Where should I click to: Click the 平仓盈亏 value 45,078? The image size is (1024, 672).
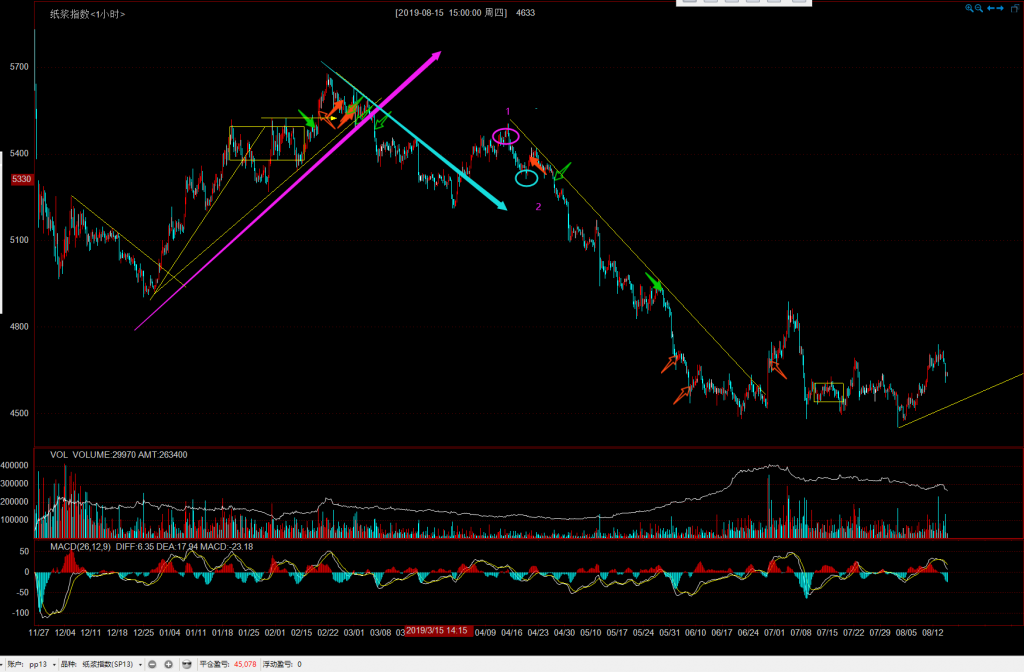pyautogui.click(x=247, y=664)
